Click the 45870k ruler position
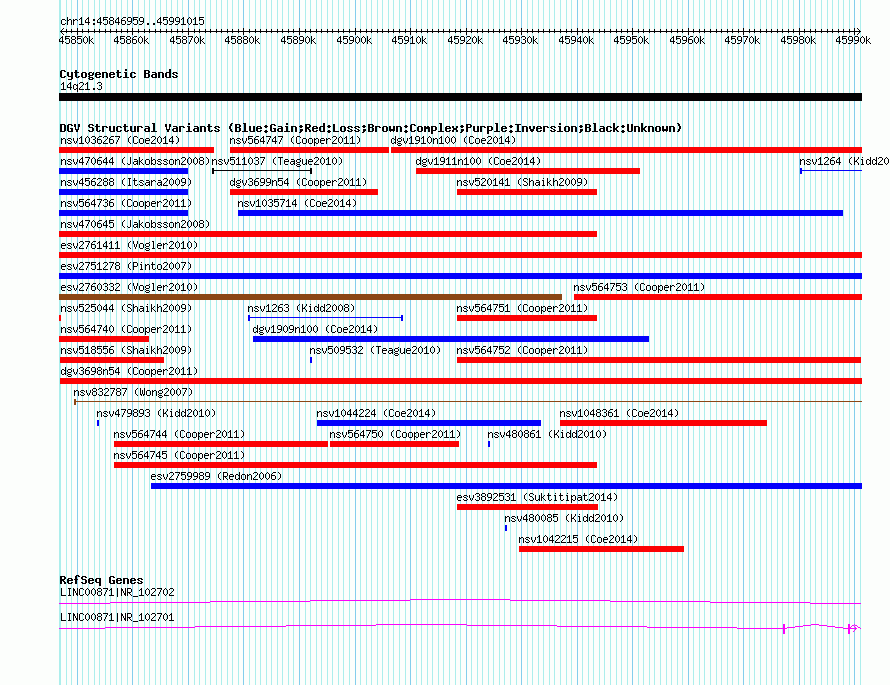The width and height of the screenshot is (890, 685). [187, 40]
